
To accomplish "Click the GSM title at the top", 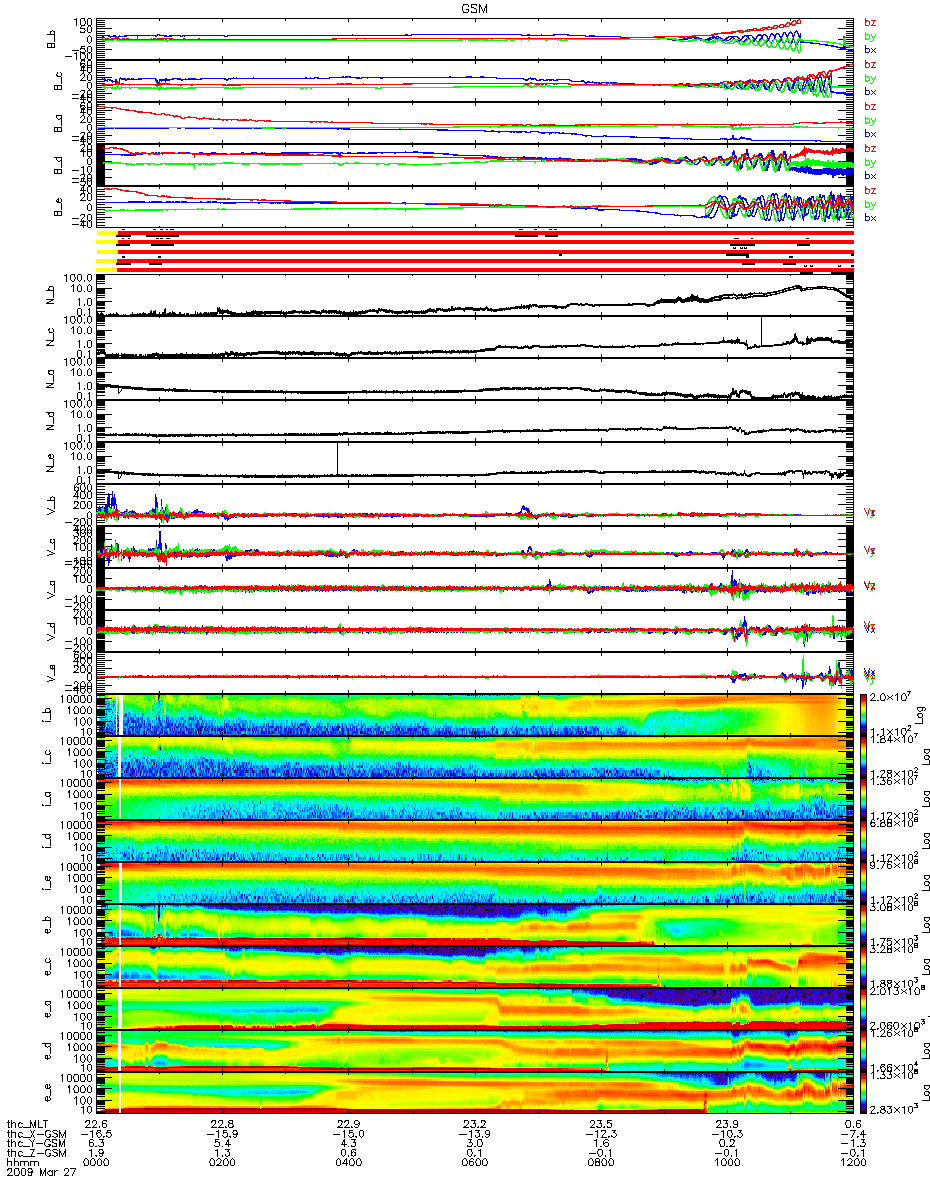I will 477,7.
